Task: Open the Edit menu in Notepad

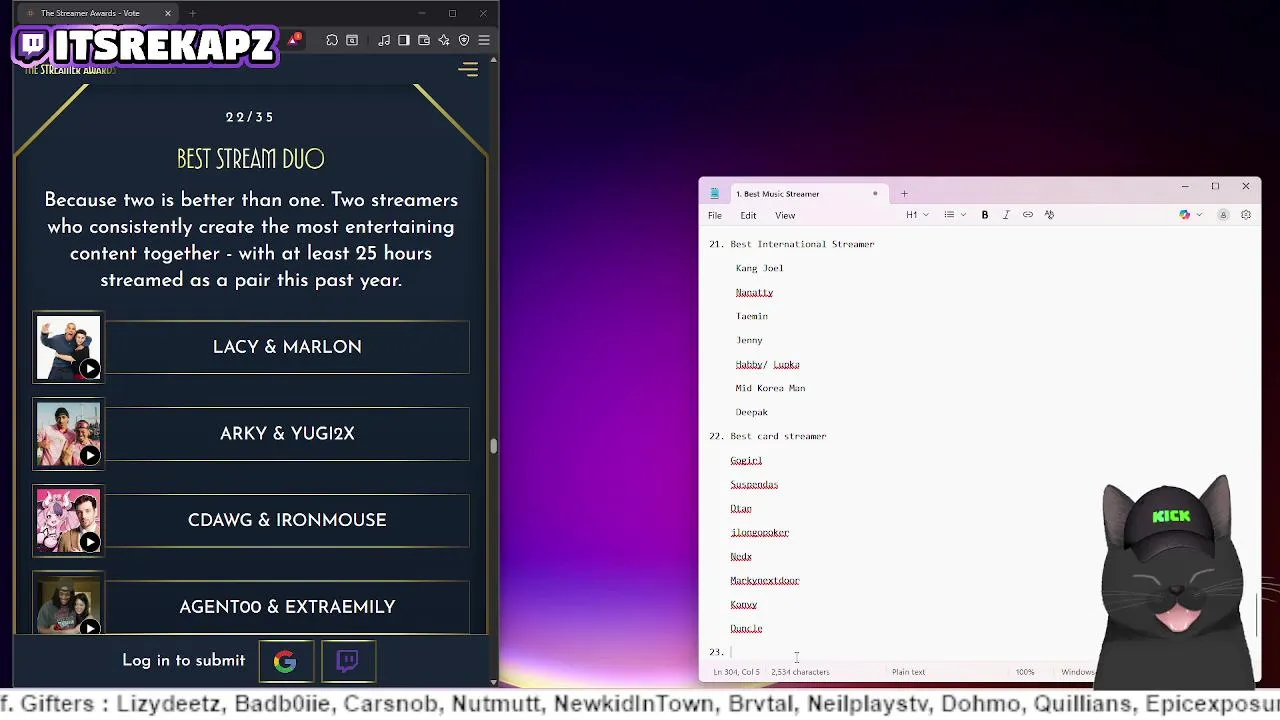Action: click(x=748, y=216)
